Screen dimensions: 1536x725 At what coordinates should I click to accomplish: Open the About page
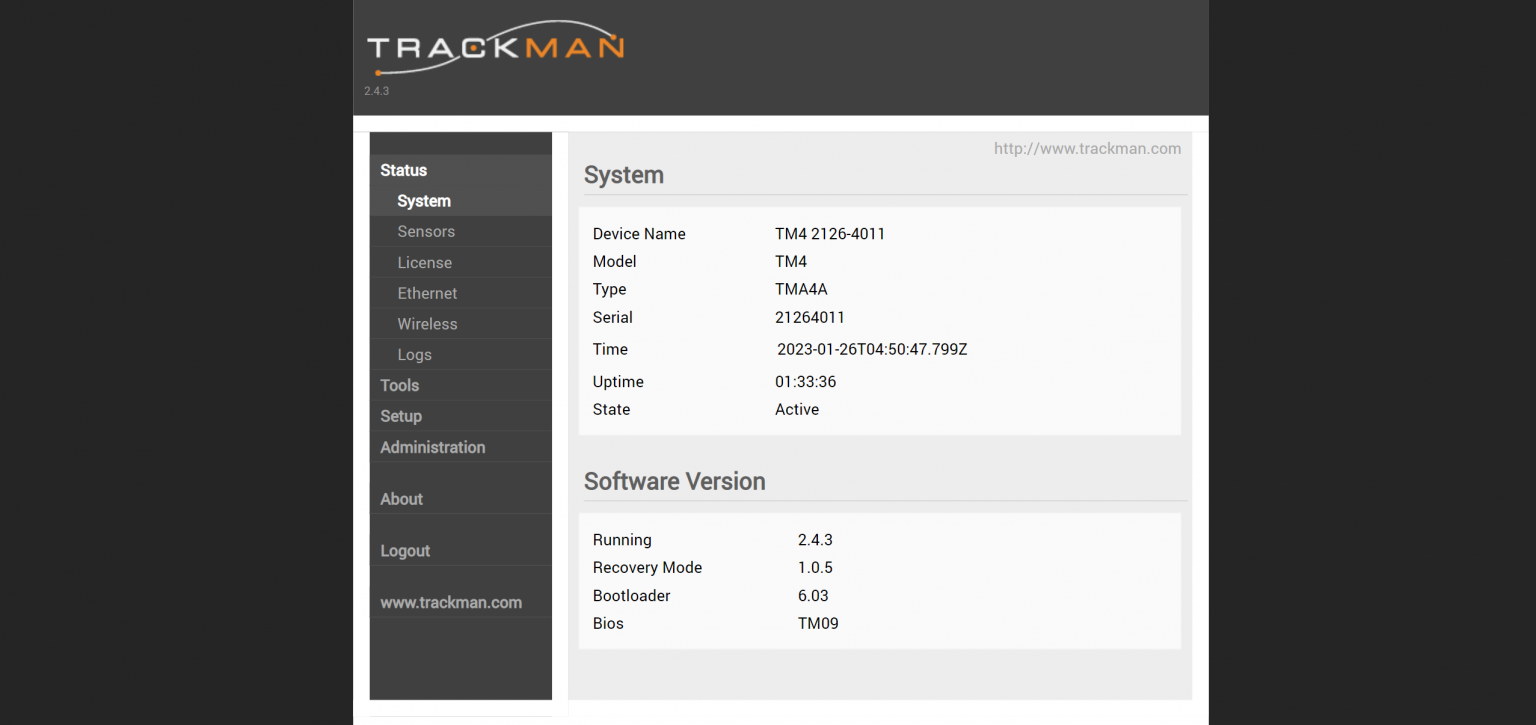(x=402, y=499)
